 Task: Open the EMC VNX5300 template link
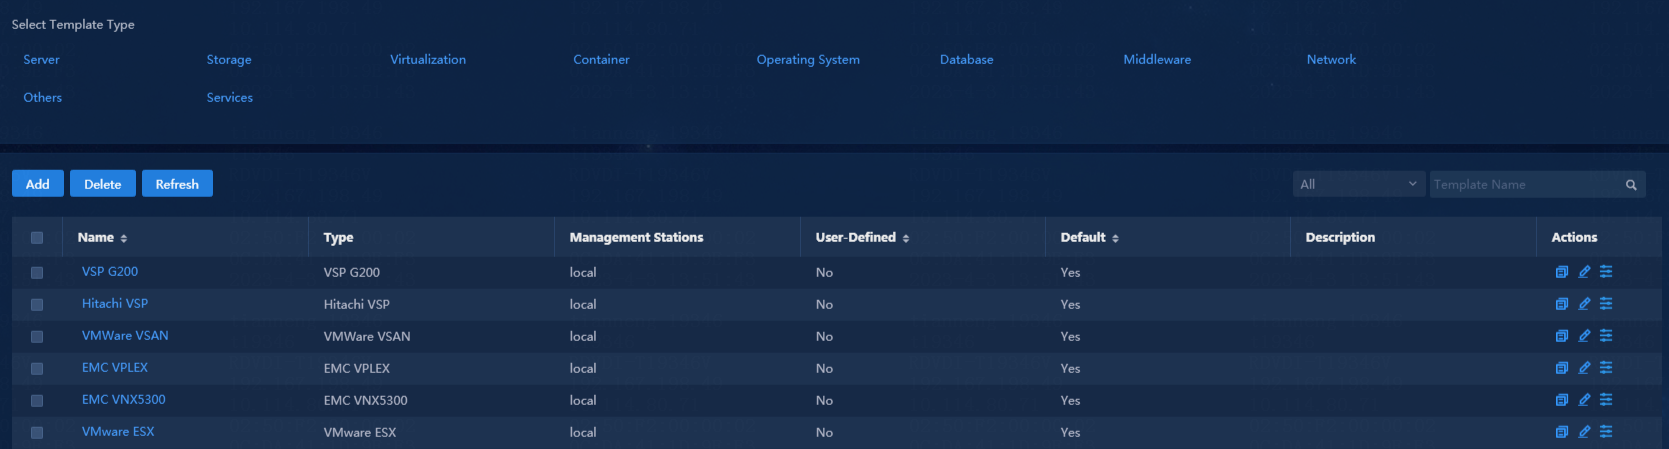124,400
